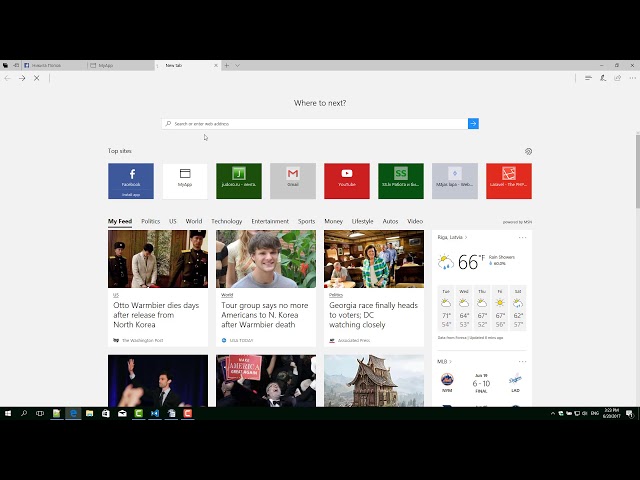The image size is (640, 480).
Task: Select the Politics feed tab
Action: coord(151,221)
